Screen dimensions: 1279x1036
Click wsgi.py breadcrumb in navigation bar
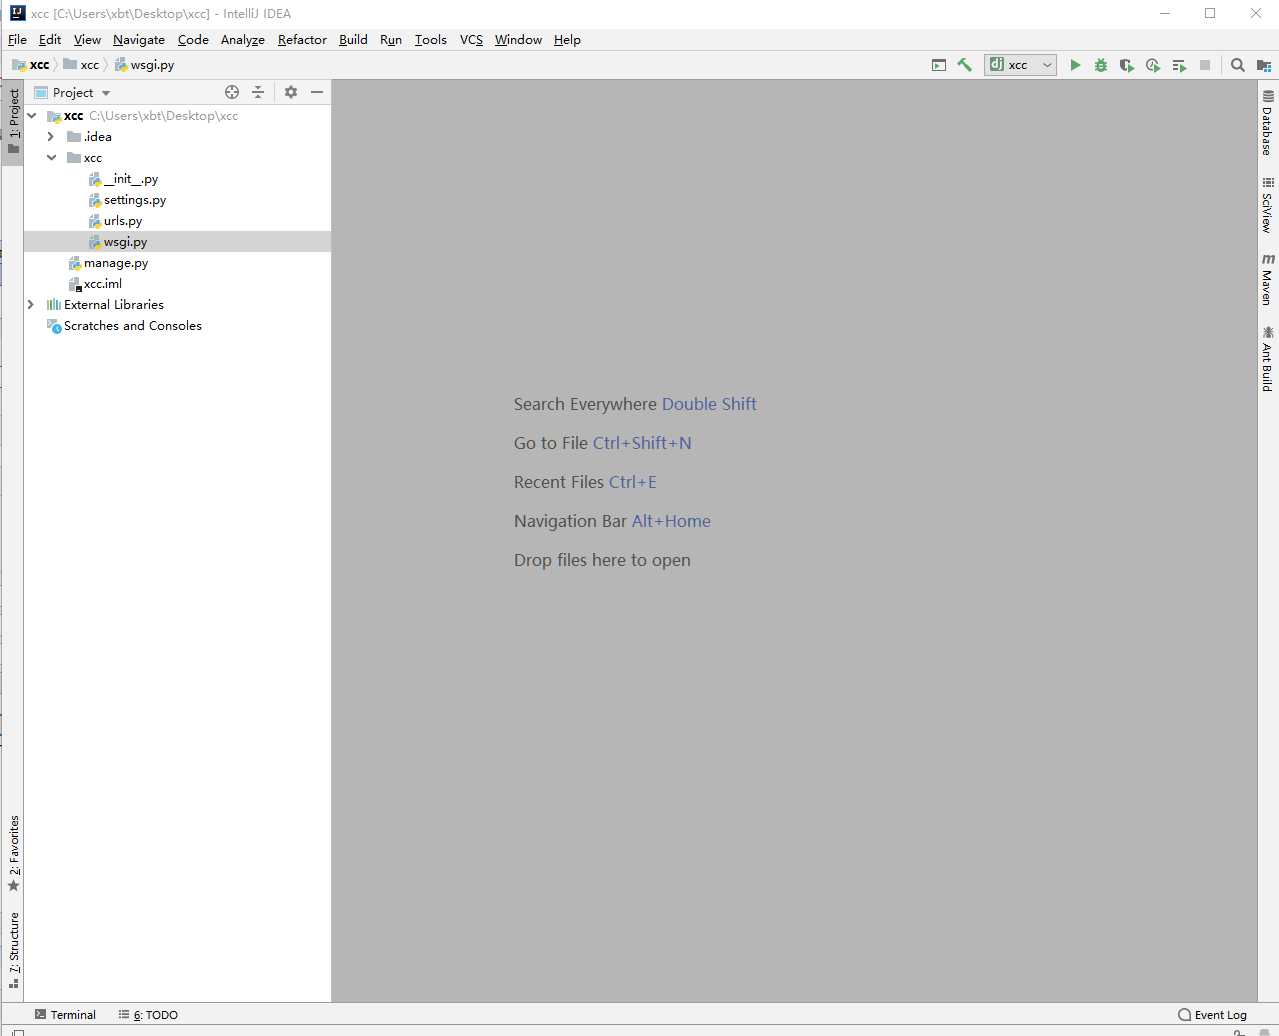coord(144,65)
